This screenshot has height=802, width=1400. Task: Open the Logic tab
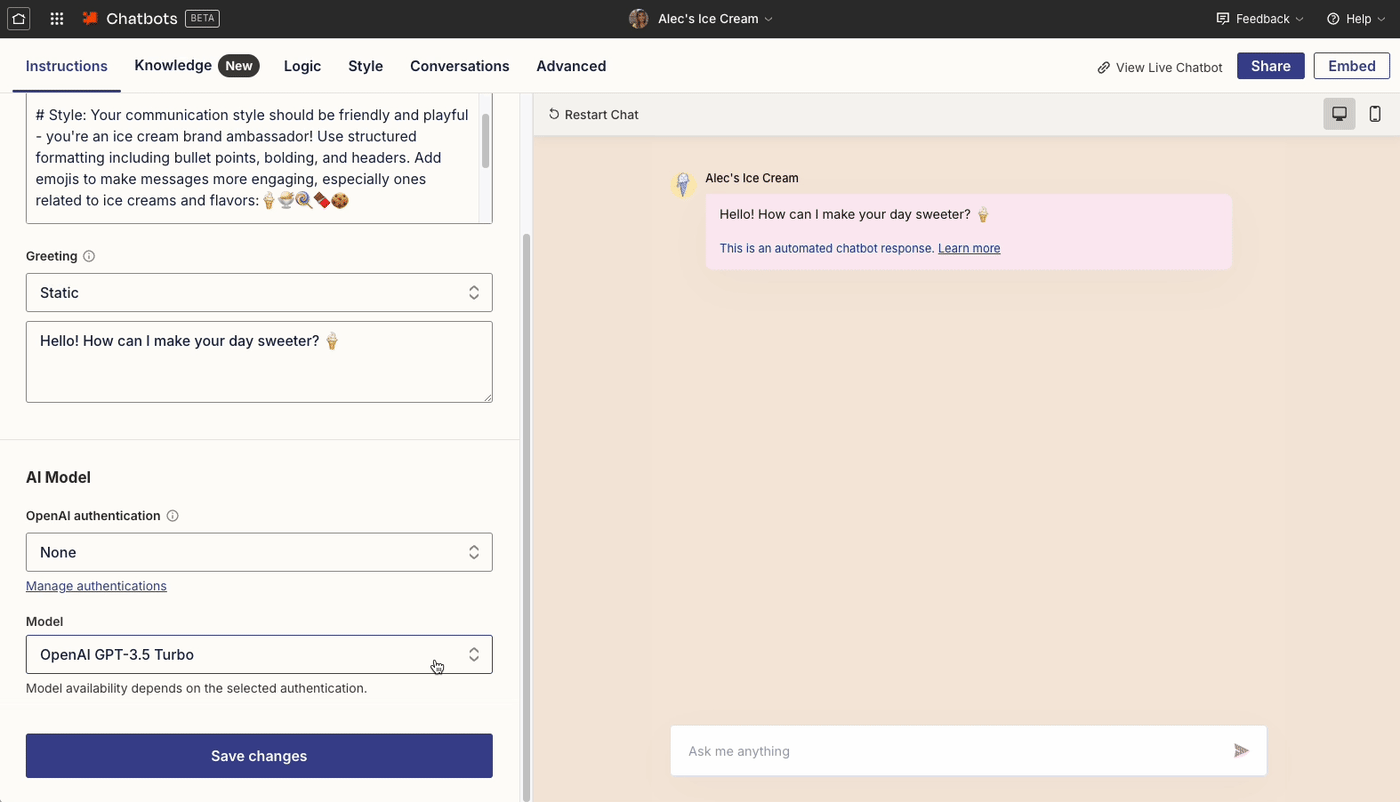(302, 66)
